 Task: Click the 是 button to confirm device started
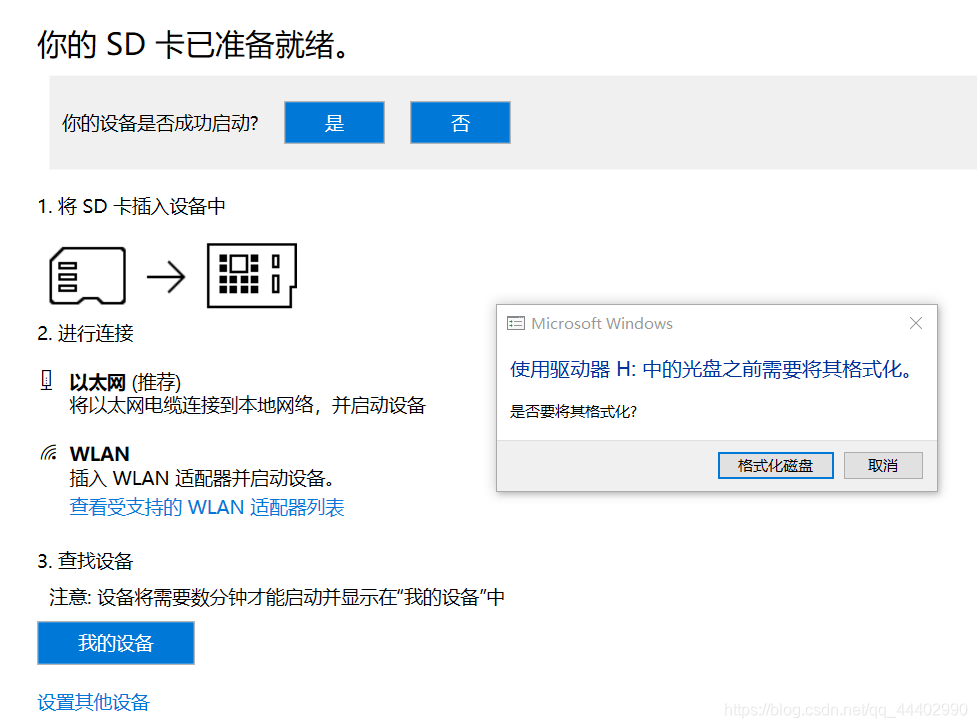click(334, 122)
